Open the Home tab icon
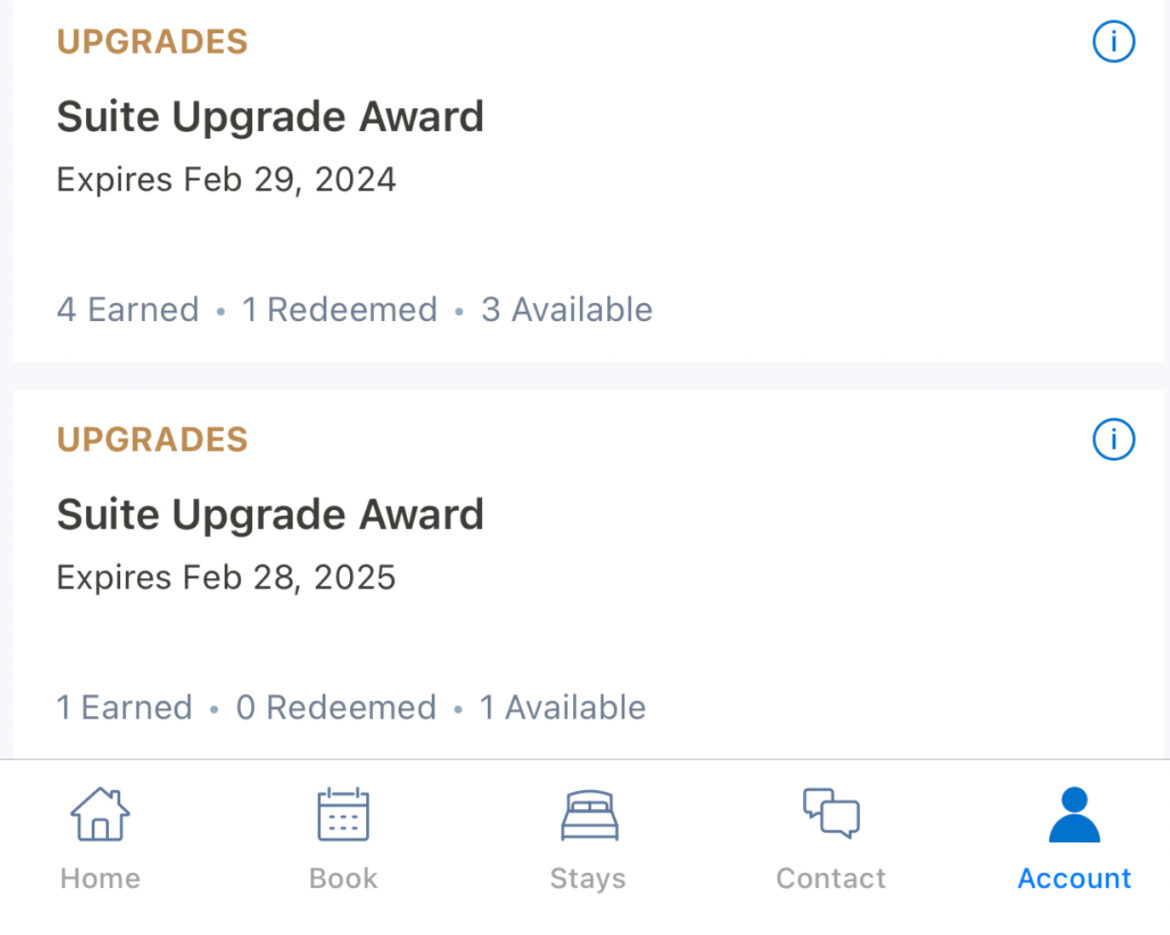 click(x=99, y=815)
